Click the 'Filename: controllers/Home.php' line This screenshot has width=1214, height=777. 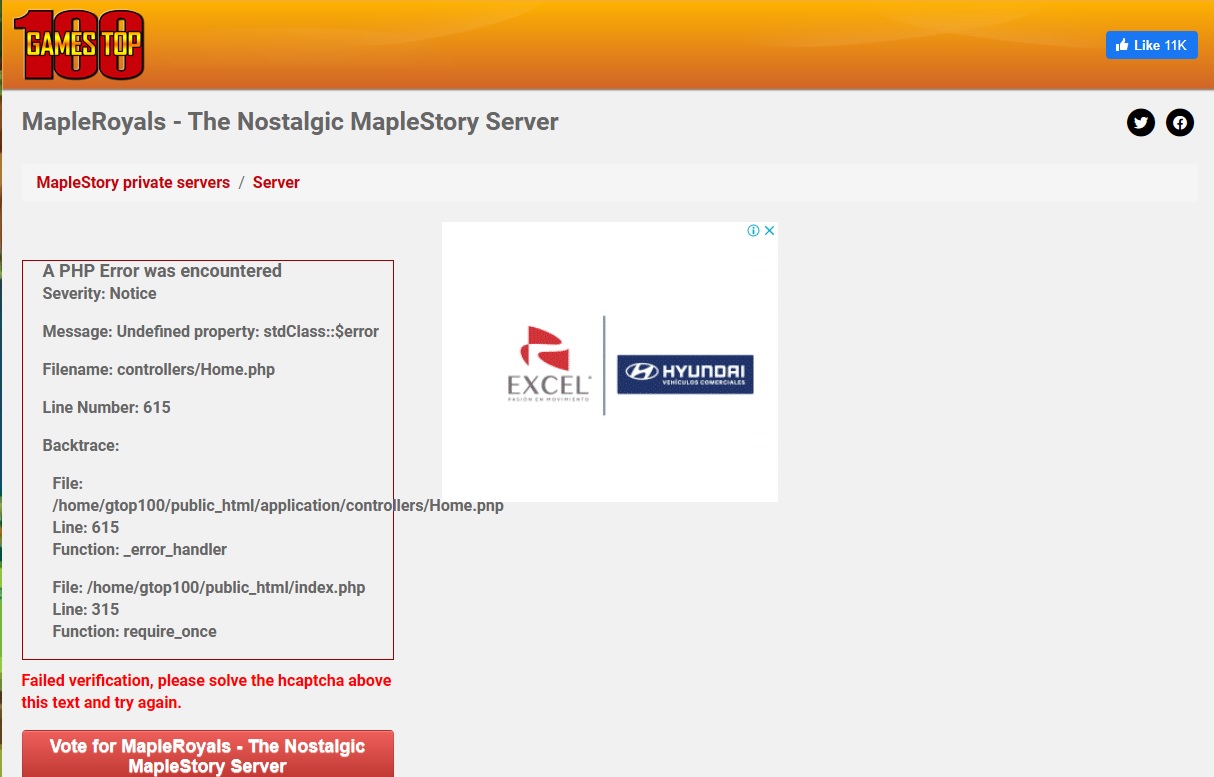point(158,370)
